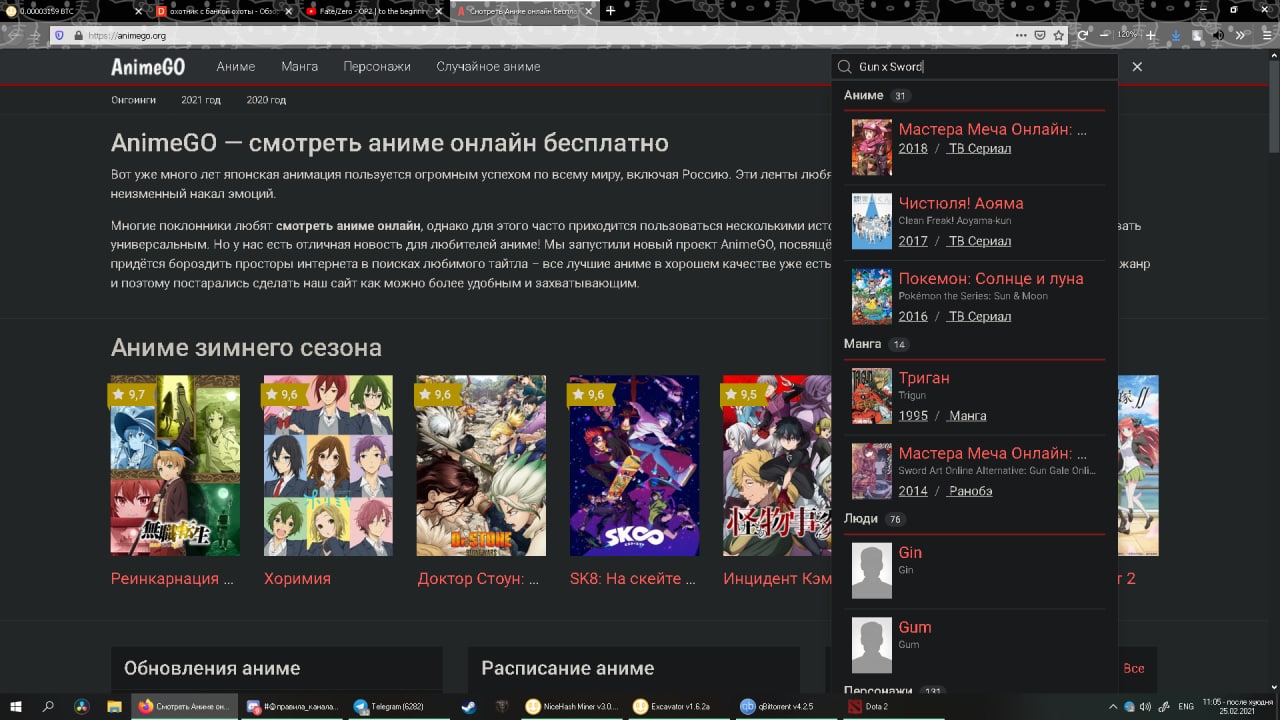Open the 2020 год link
Image resolution: width=1280 pixels, height=720 pixels.
pos(266,100)
